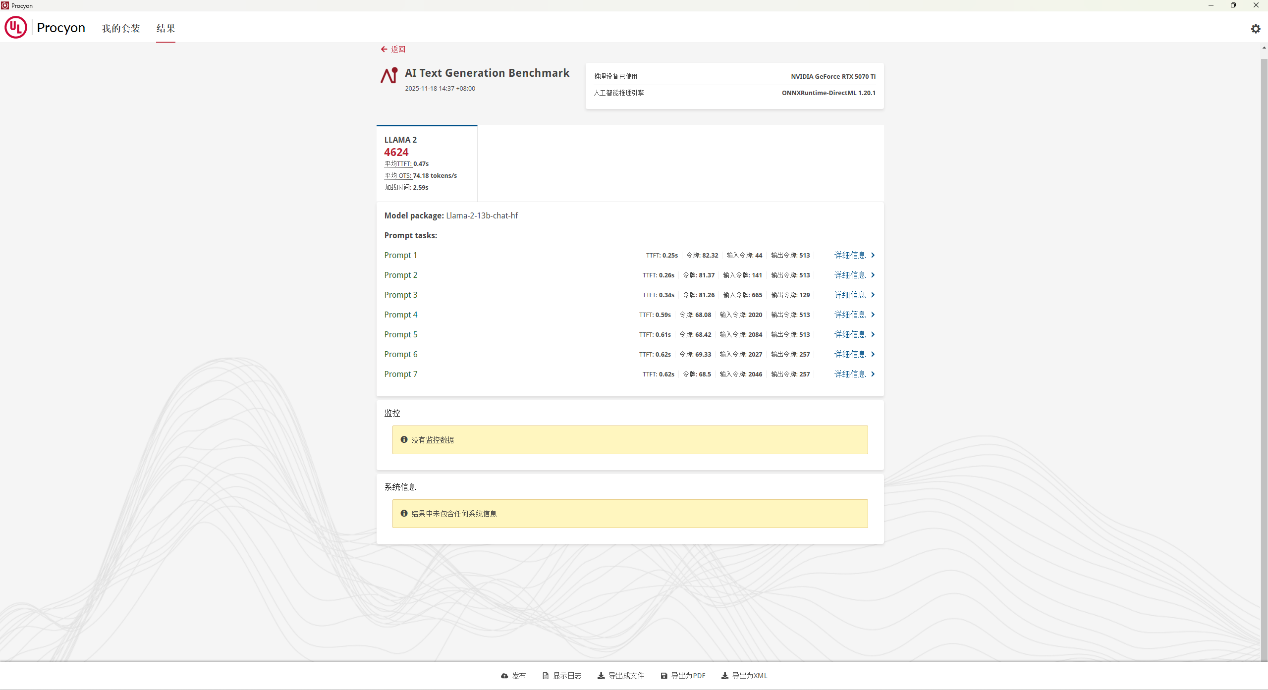
Task: Click Prompt 1 TTFT 0.25s value
Action: click(670, 255)
